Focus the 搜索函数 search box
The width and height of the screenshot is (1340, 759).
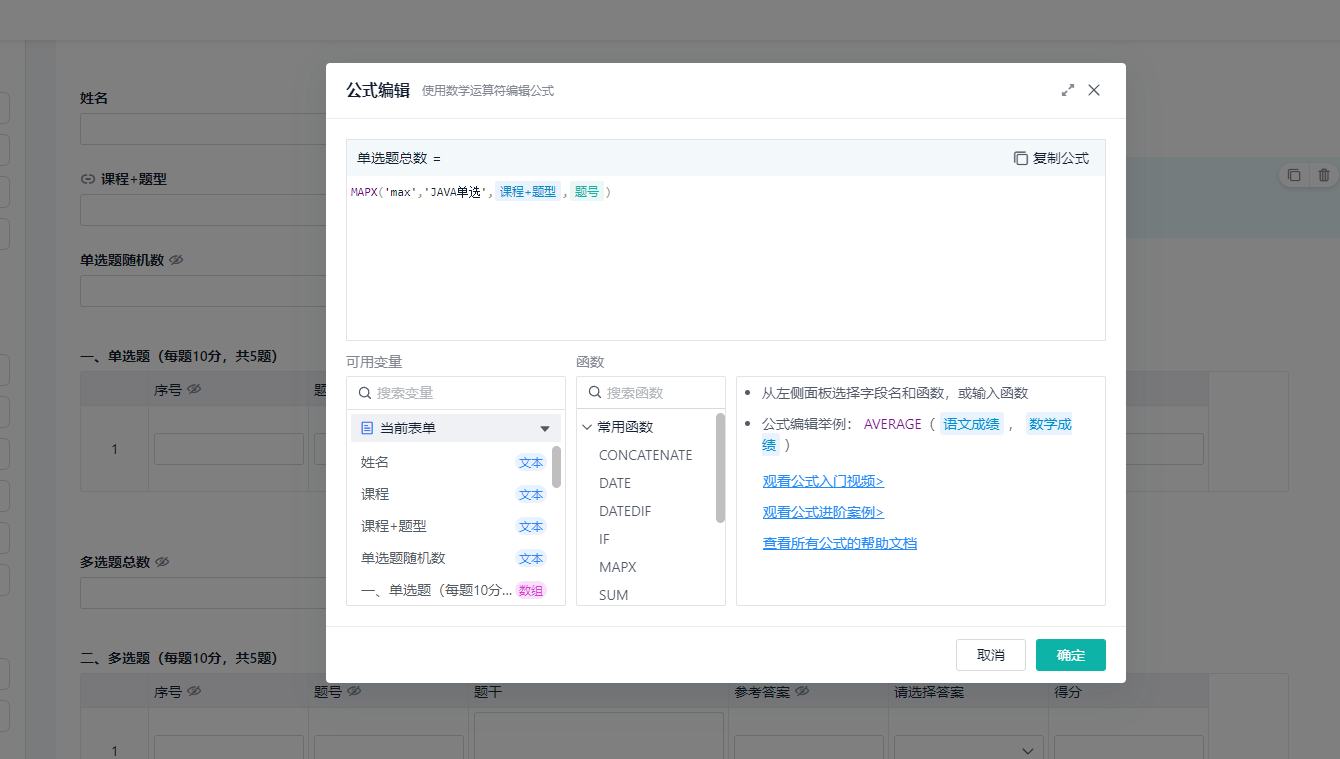[651, 393]
